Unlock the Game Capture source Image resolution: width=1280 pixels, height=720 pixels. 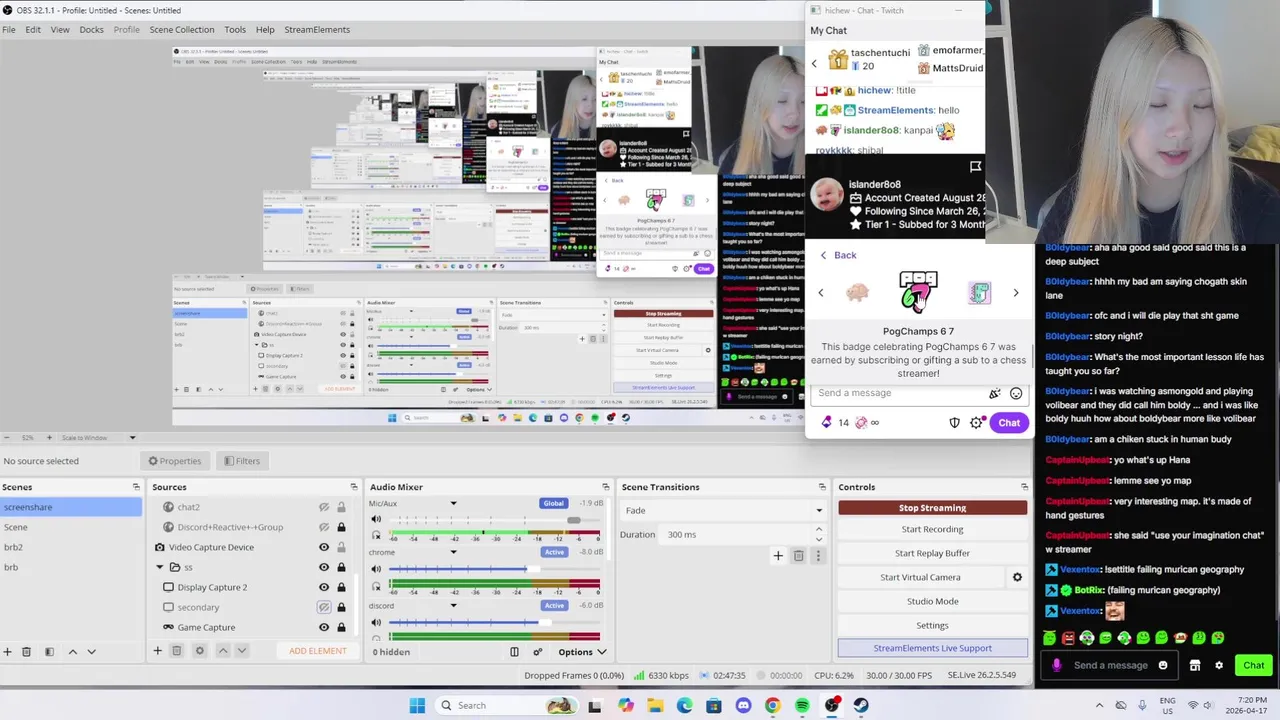[341, 627]
